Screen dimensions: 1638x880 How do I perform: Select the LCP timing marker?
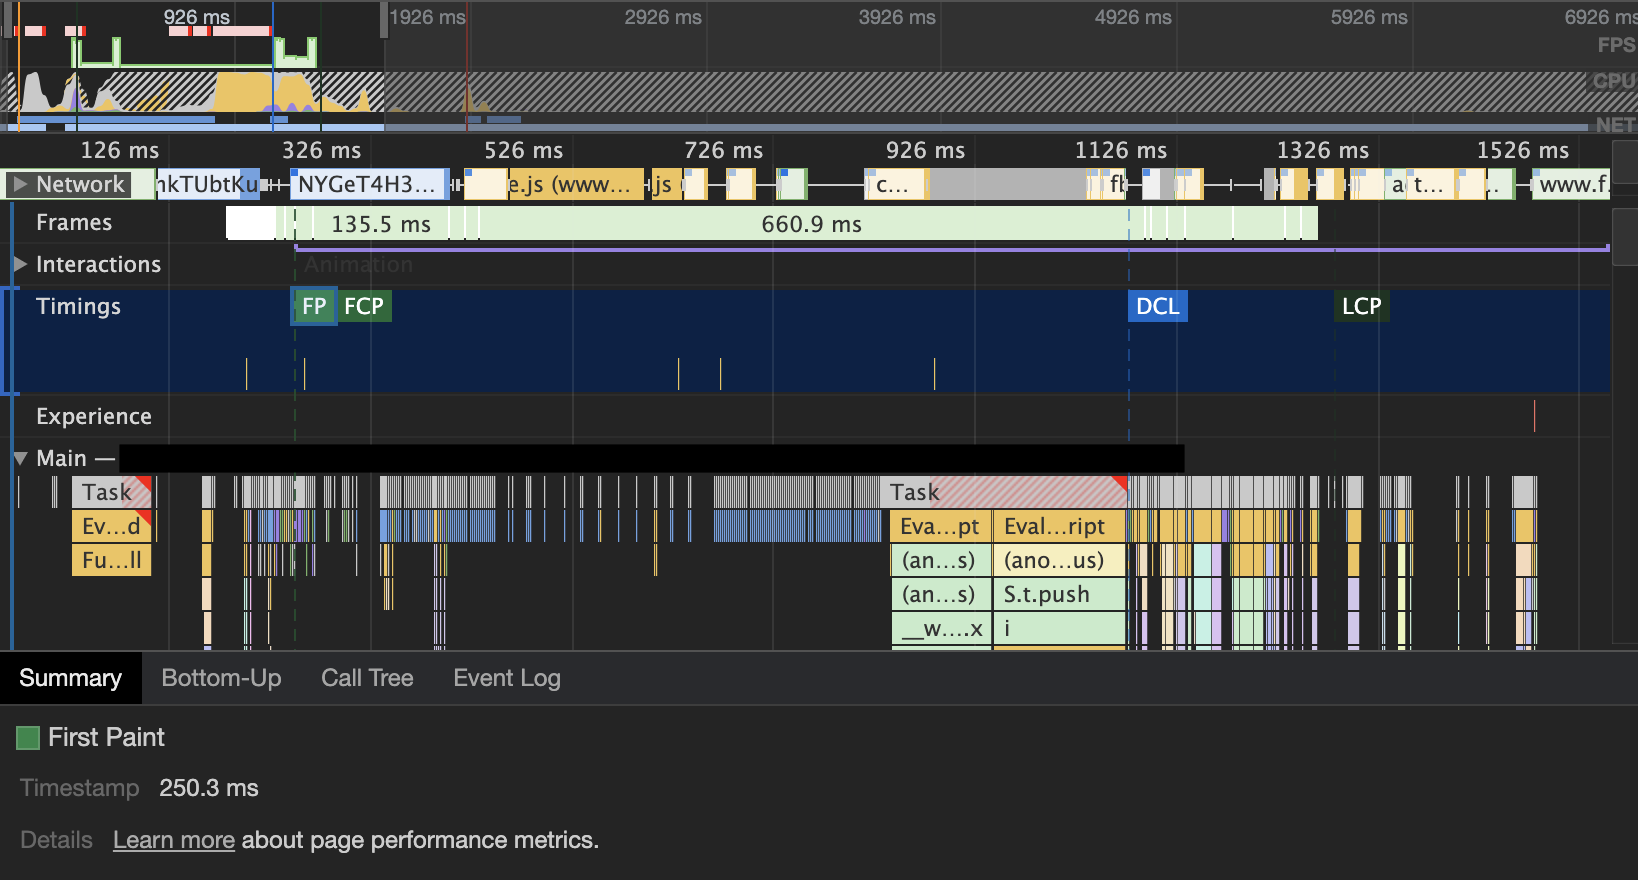[1361, 306]
